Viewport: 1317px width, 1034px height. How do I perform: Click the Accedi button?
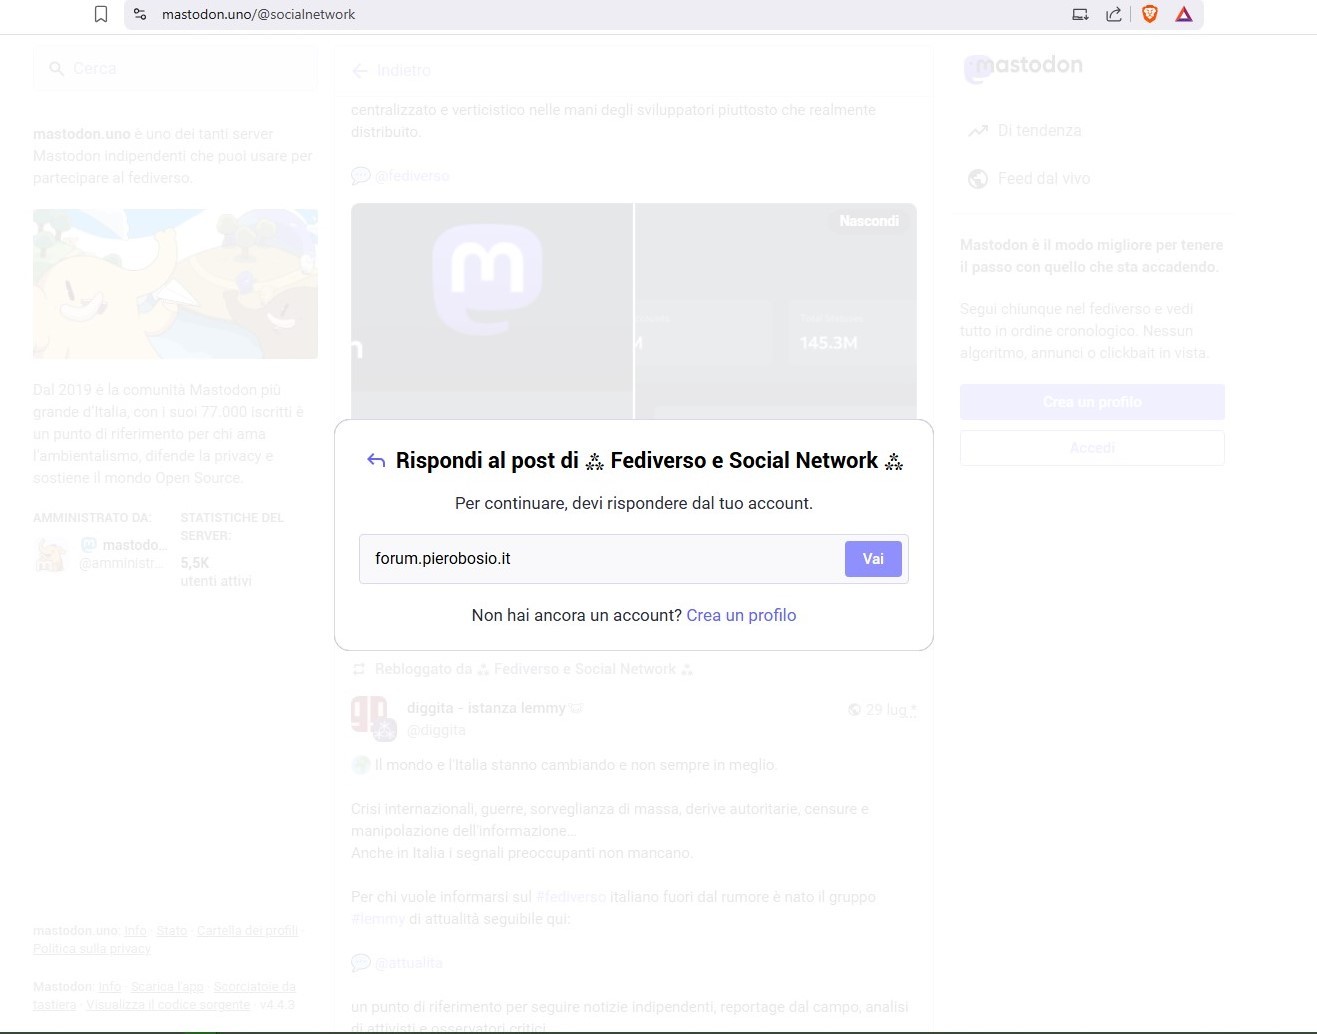pos(1091,447)
